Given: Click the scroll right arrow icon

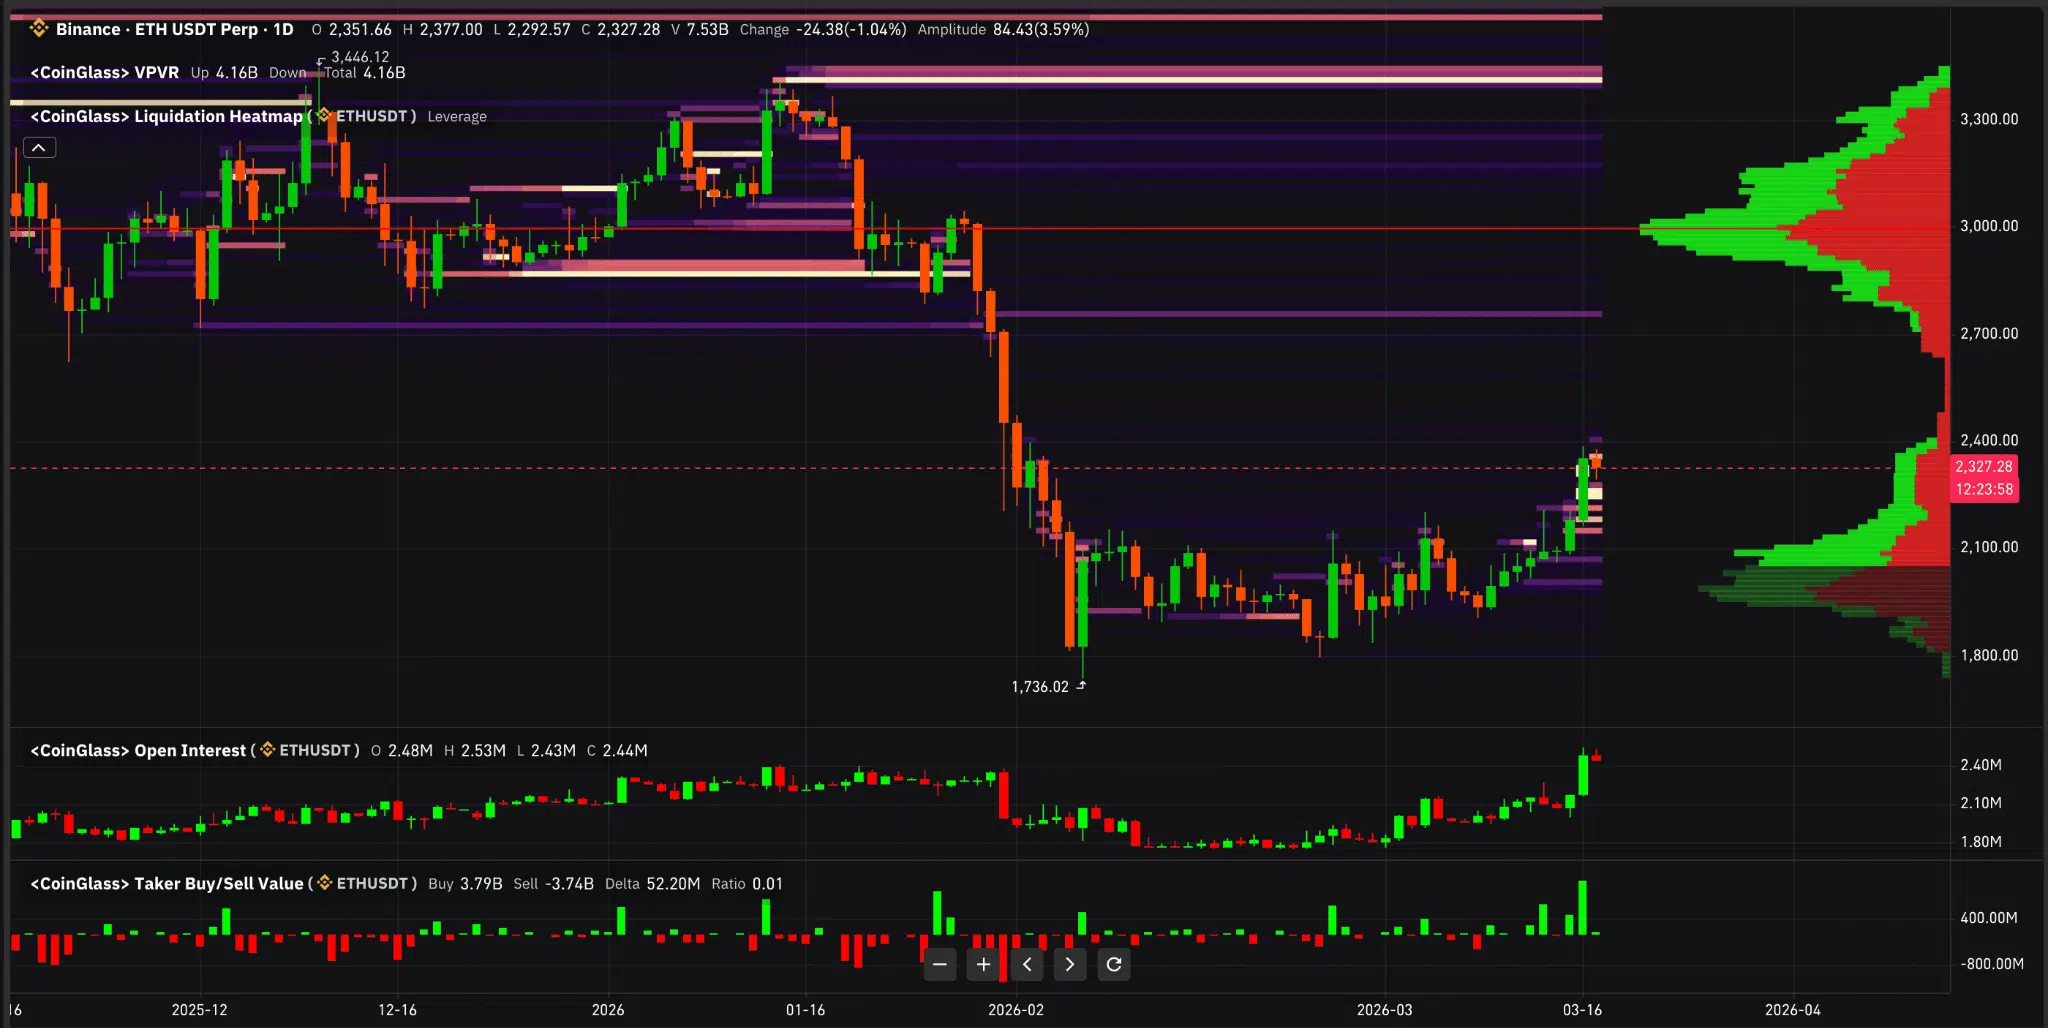Looking at the screenshot, I should tap(1071, 964).
